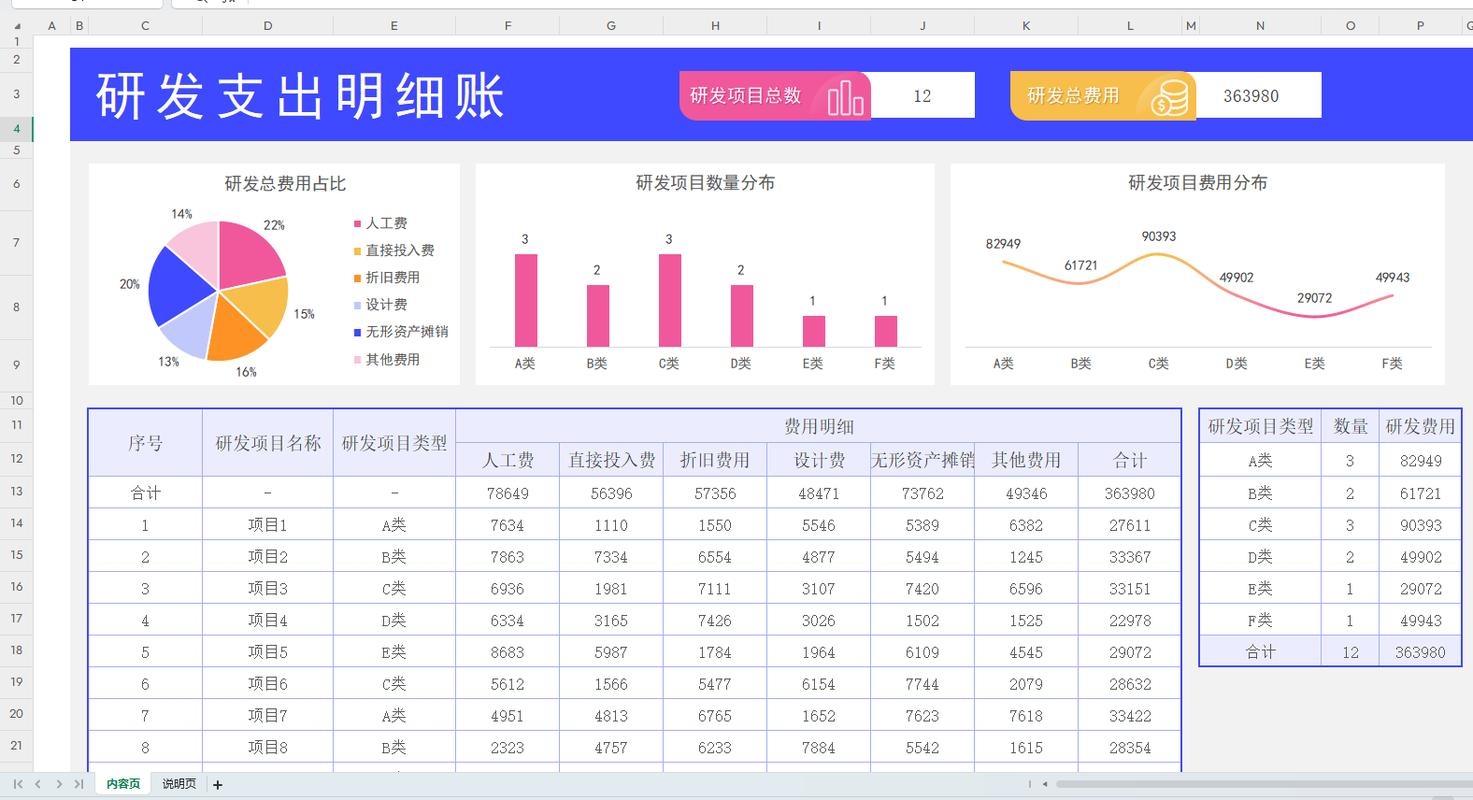Screen dimensions: 1473x800
Task: Select 49943 in the summary table
Action: click(1420, 620)
